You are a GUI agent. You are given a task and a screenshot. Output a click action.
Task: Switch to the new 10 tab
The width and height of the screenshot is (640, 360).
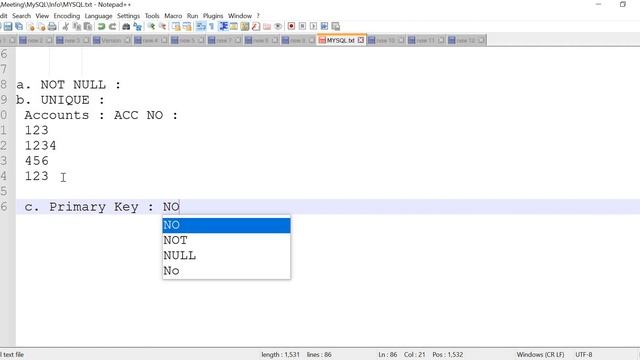click(385, 40)
